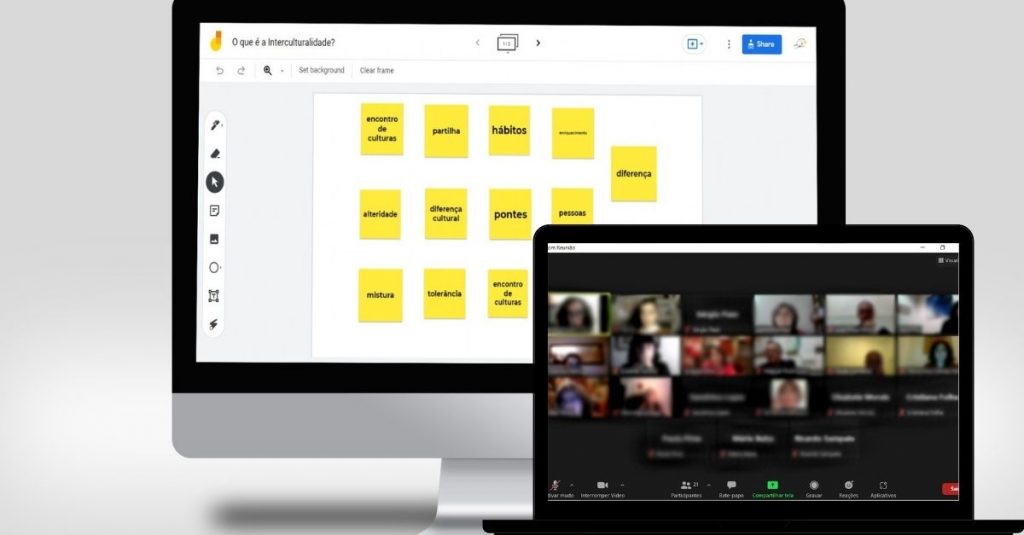Select the yellow 'pontes' sticky note
The image size is (1024, 535).
(x=510, y=214)
